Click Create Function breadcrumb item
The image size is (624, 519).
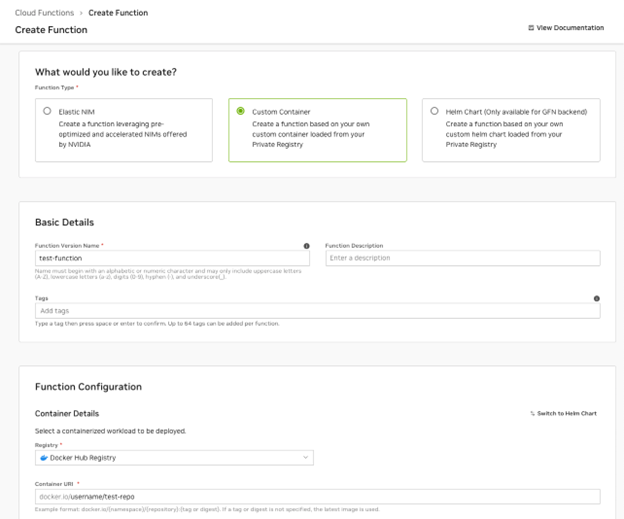click(118, 13)
